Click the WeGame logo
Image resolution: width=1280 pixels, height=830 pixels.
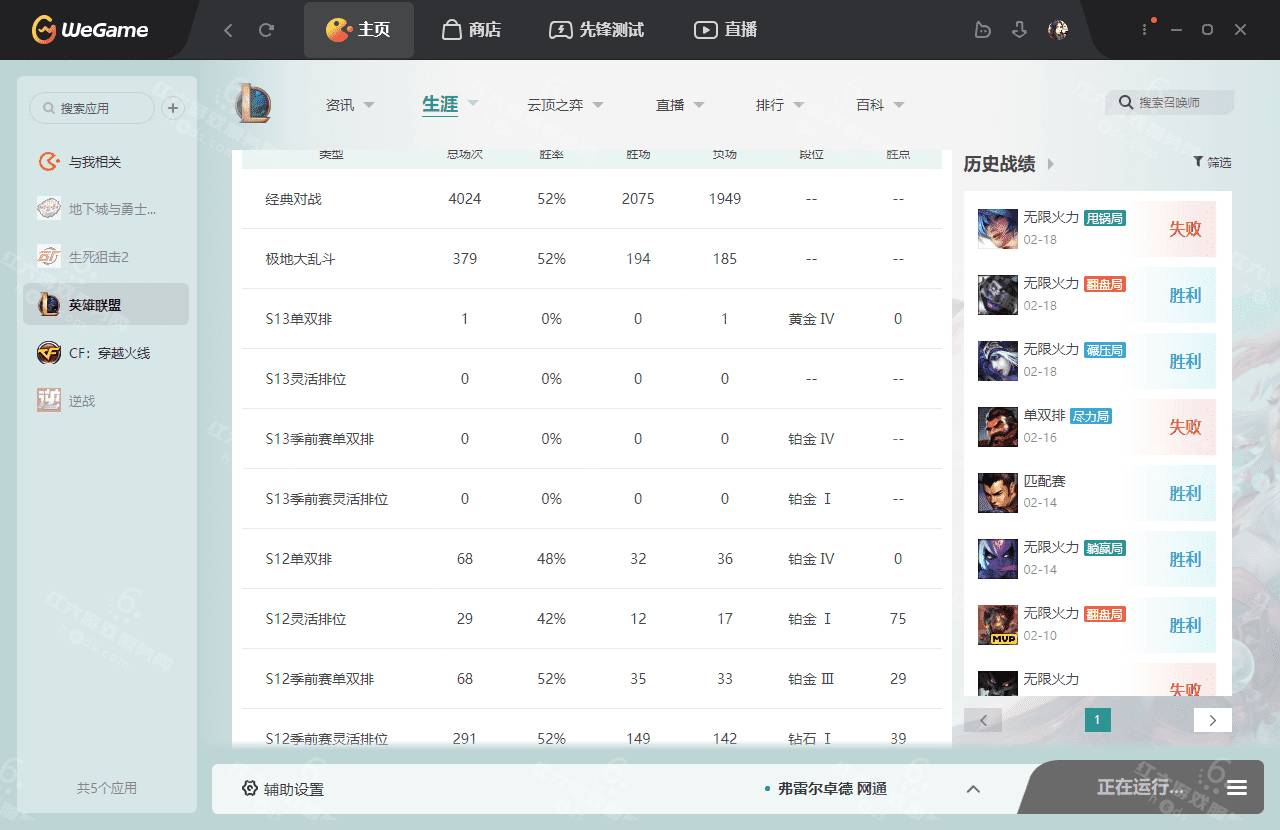[90, 30]
